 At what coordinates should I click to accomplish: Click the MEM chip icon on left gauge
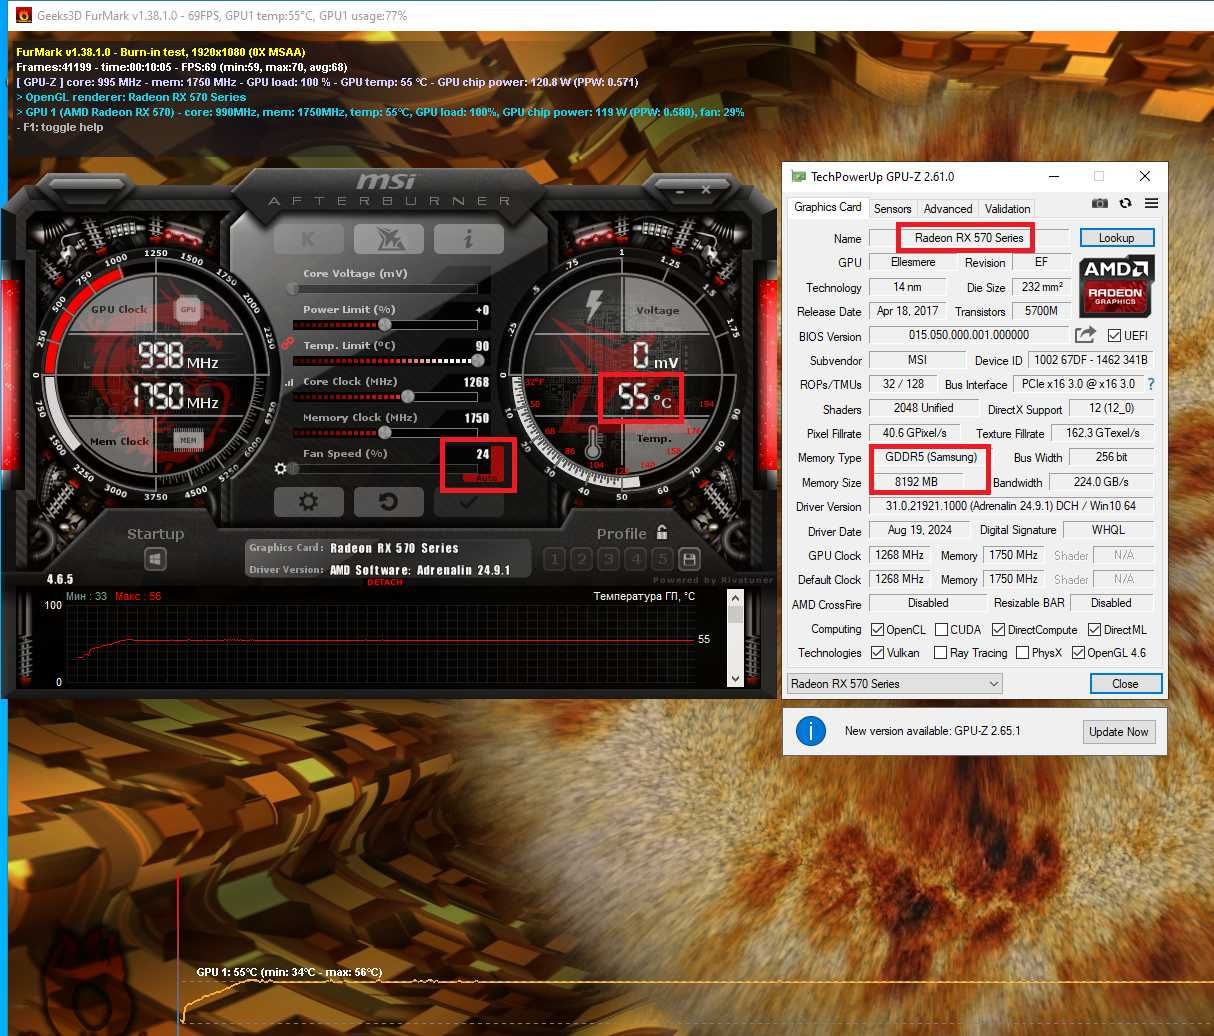(x=188, y=439)
